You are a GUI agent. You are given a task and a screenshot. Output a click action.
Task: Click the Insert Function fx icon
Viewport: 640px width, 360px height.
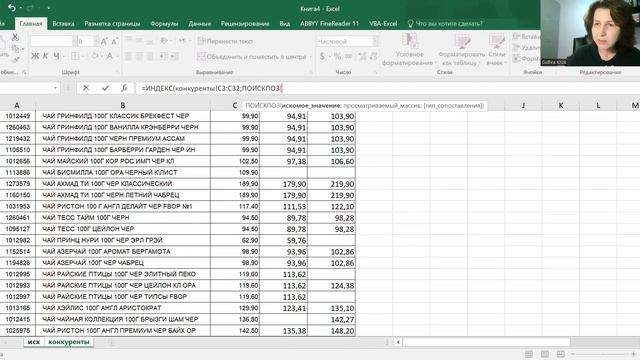tap(124, 88)
